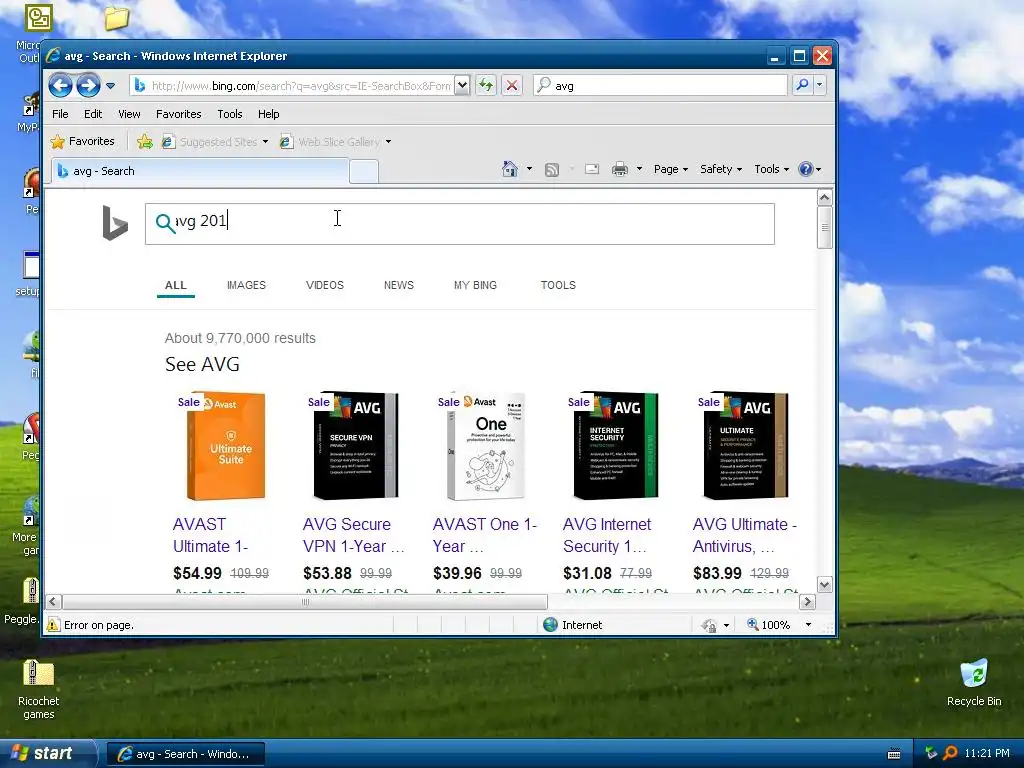Go forward with the Forward arrow button
This screenshot has height=768, width=1024.
pos(88,86)
